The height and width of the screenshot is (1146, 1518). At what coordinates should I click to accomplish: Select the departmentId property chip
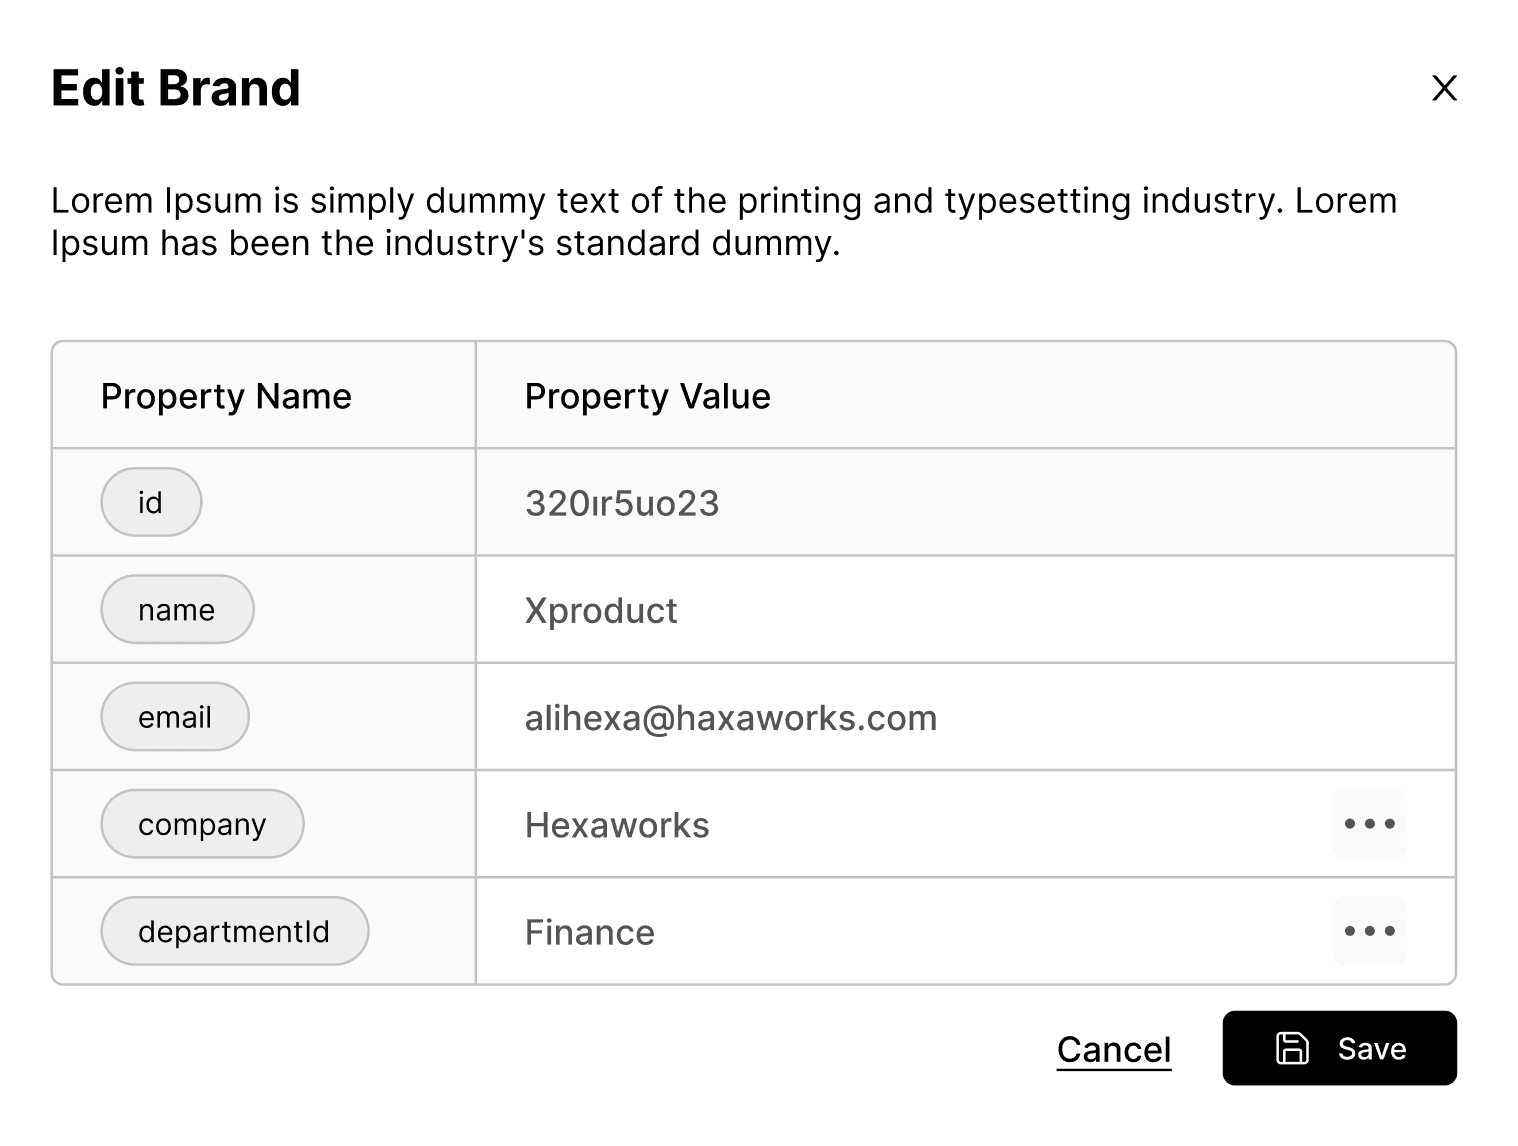[234, 931]
